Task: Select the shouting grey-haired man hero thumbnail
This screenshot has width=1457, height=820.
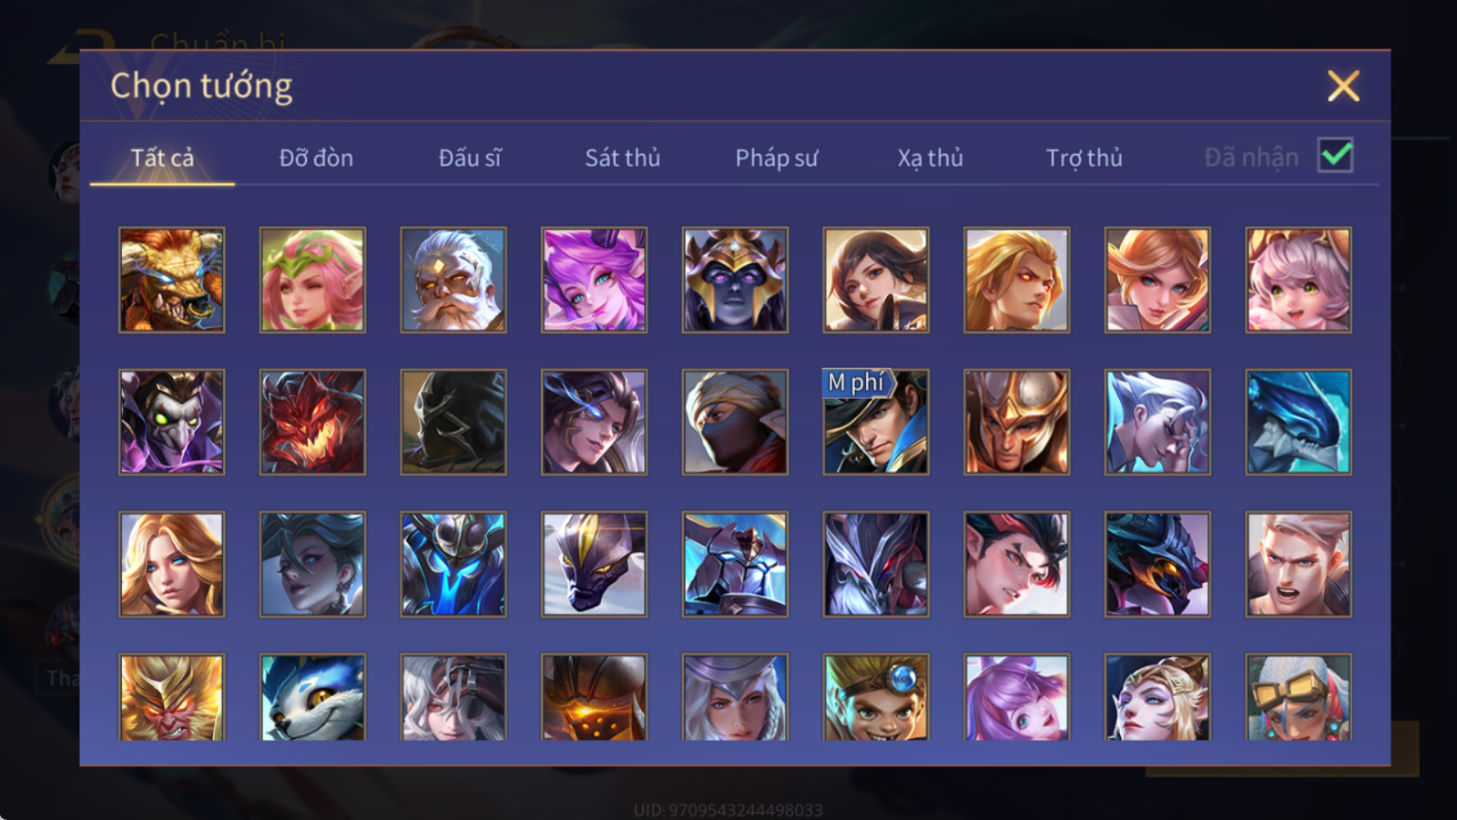Action: [x=1298, y=564]
